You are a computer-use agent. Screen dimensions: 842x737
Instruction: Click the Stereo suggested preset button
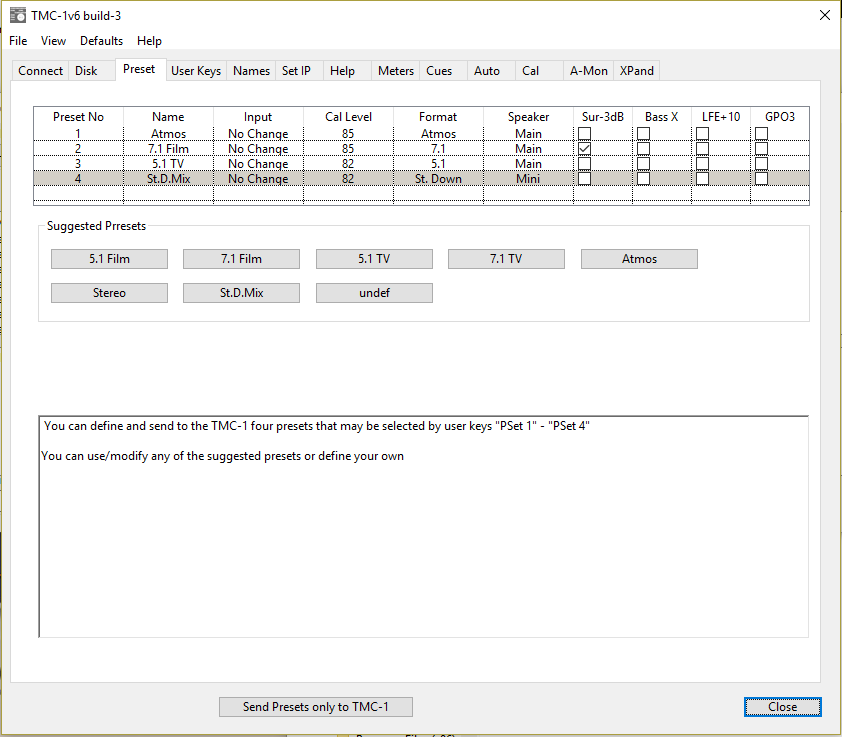click(110, 293)
